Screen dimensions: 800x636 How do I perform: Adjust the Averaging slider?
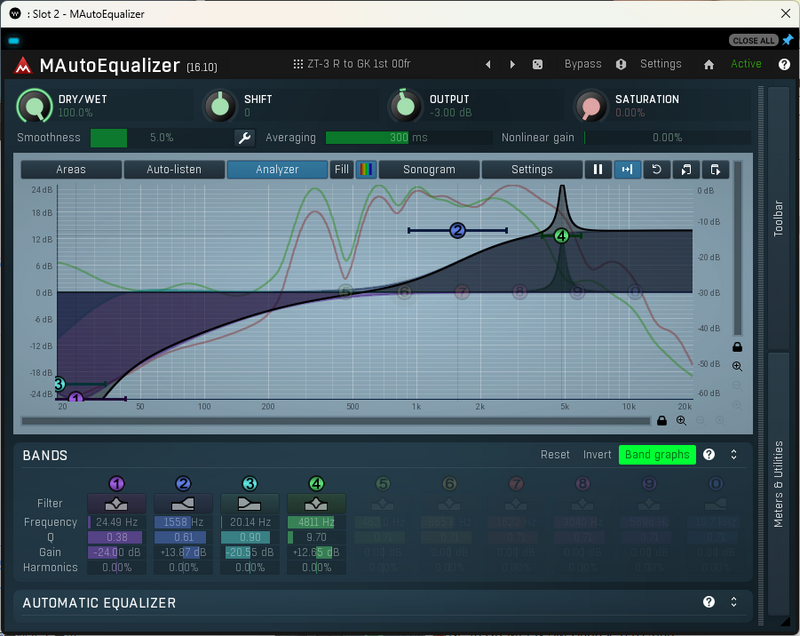[x=409, y=138]
